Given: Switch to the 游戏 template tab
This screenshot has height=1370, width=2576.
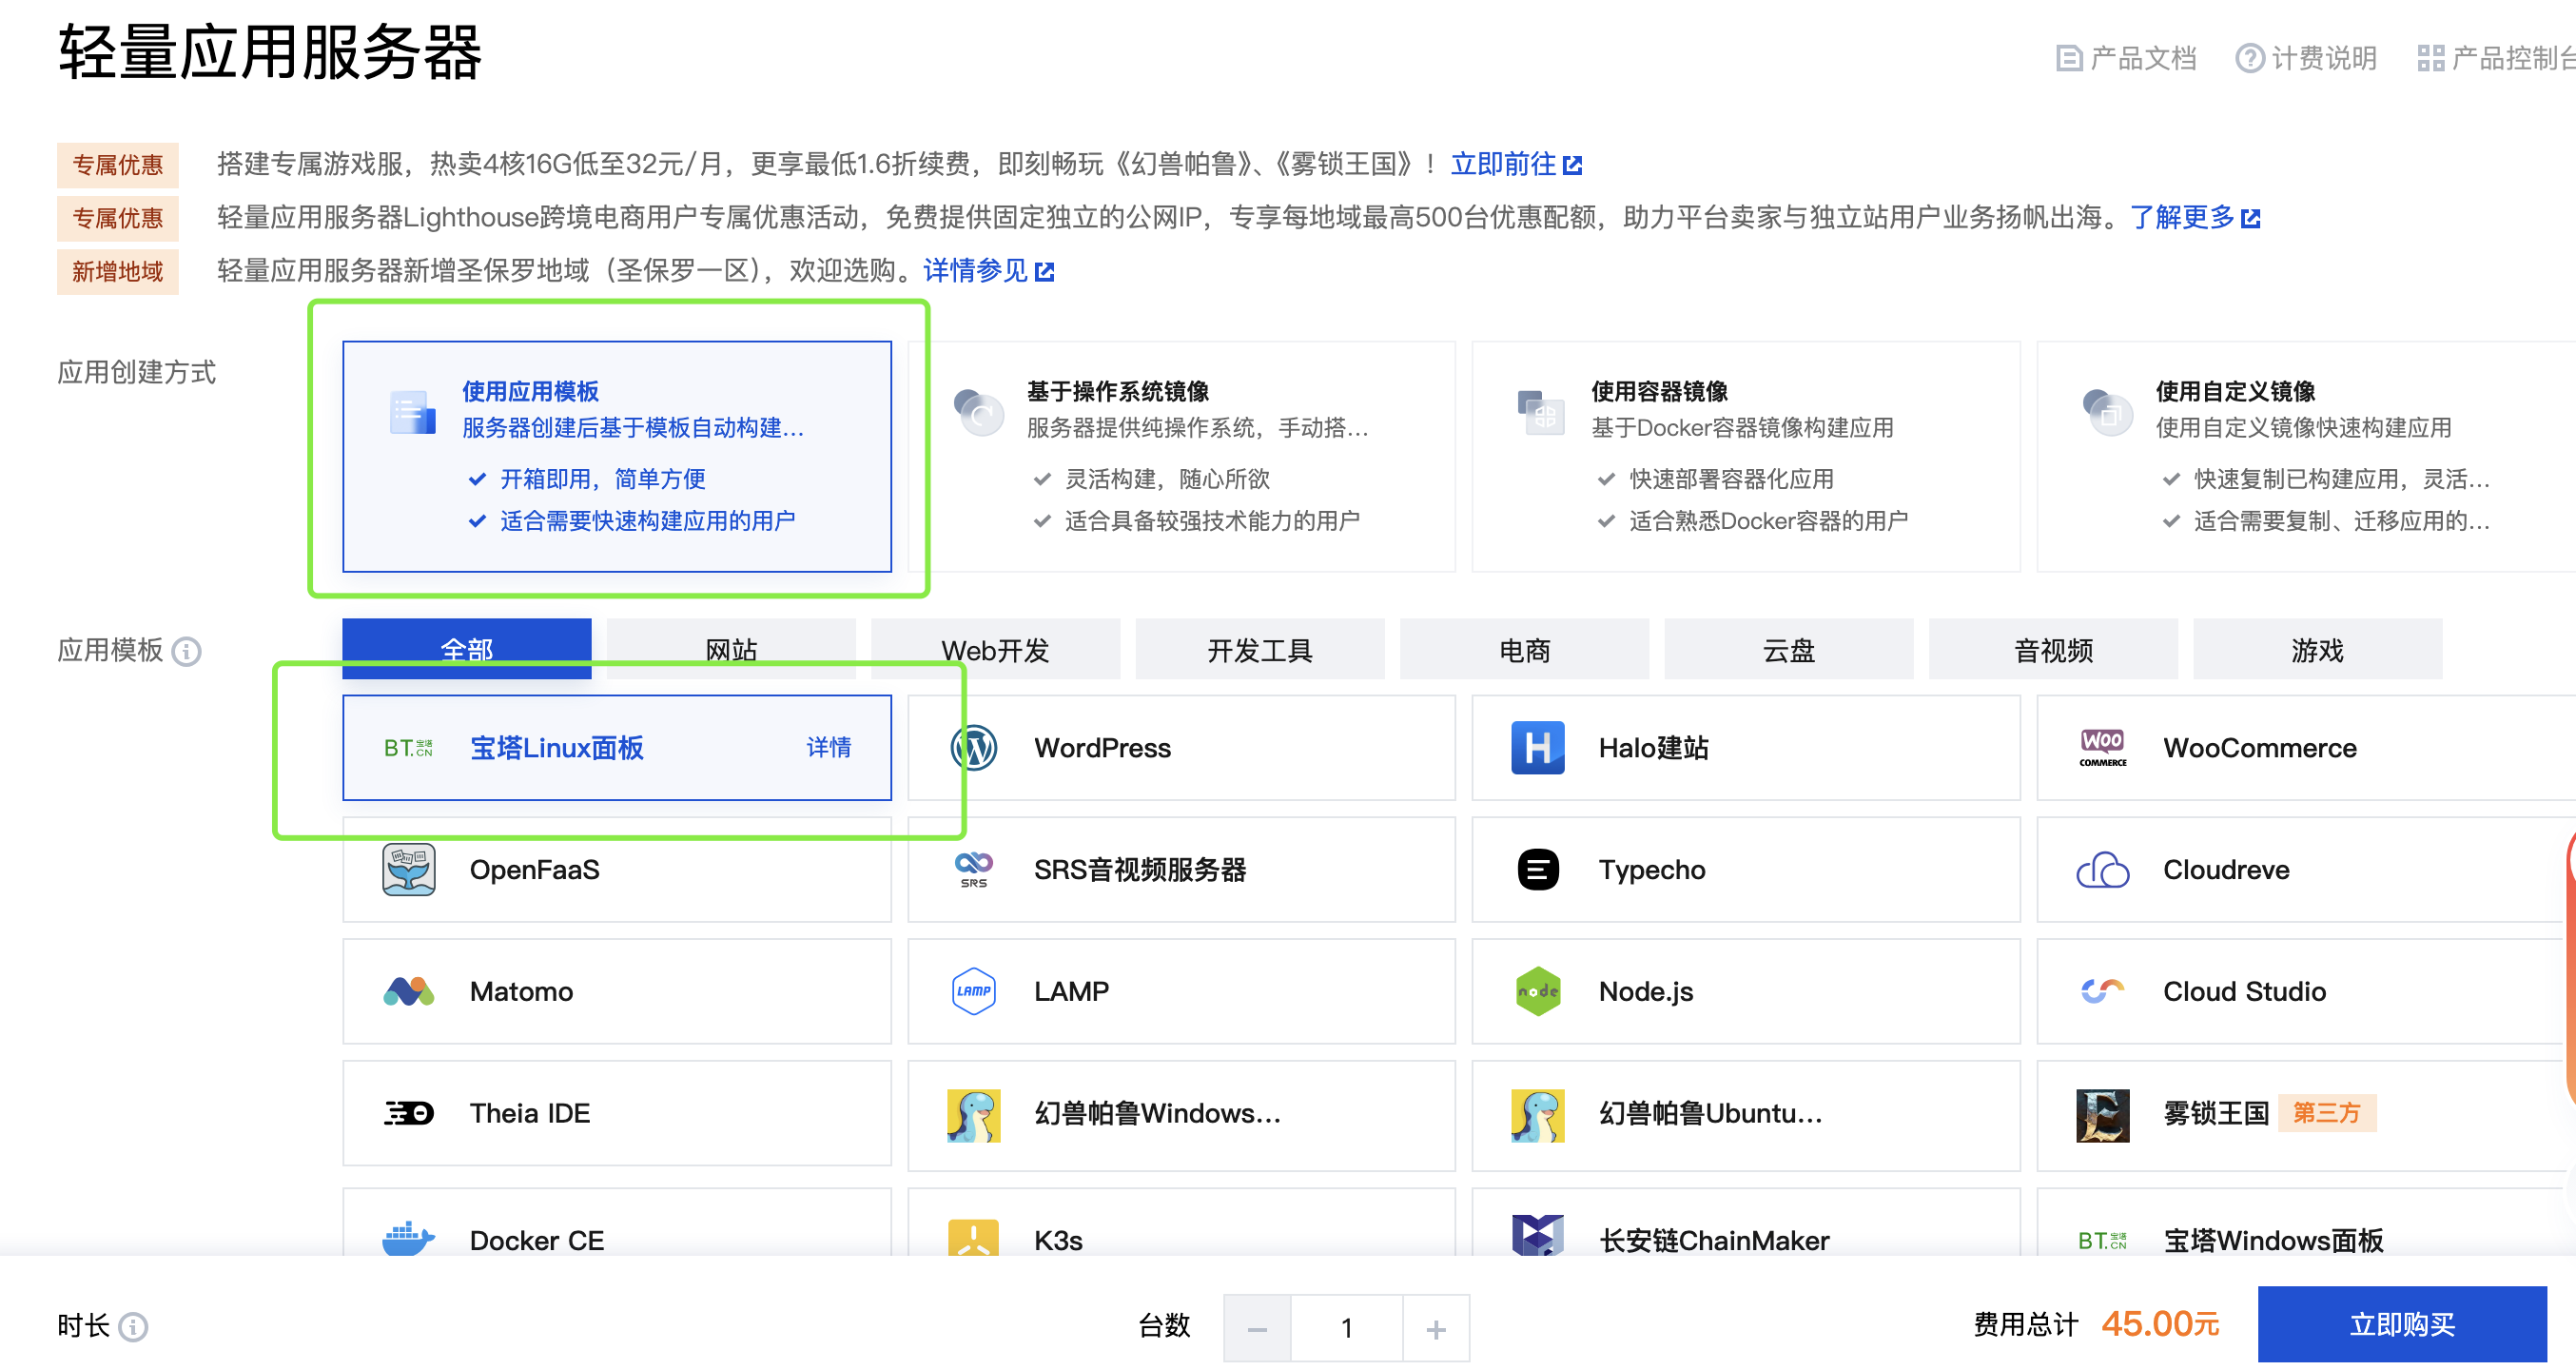Looking at the screenshot, I should 2317,649.
